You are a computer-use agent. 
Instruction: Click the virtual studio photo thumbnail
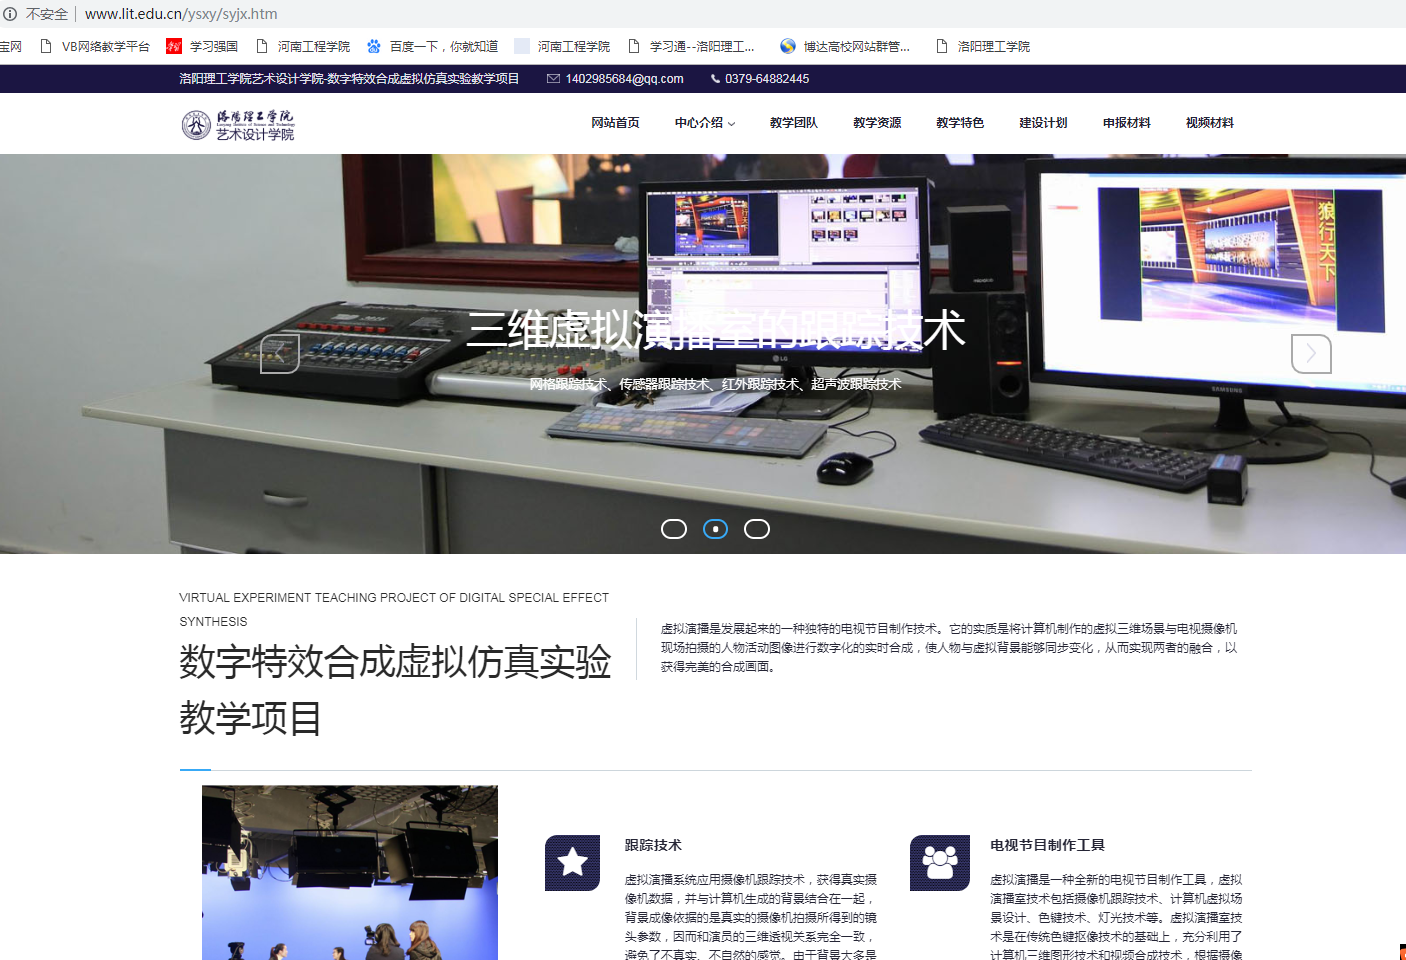pos(350,872)
